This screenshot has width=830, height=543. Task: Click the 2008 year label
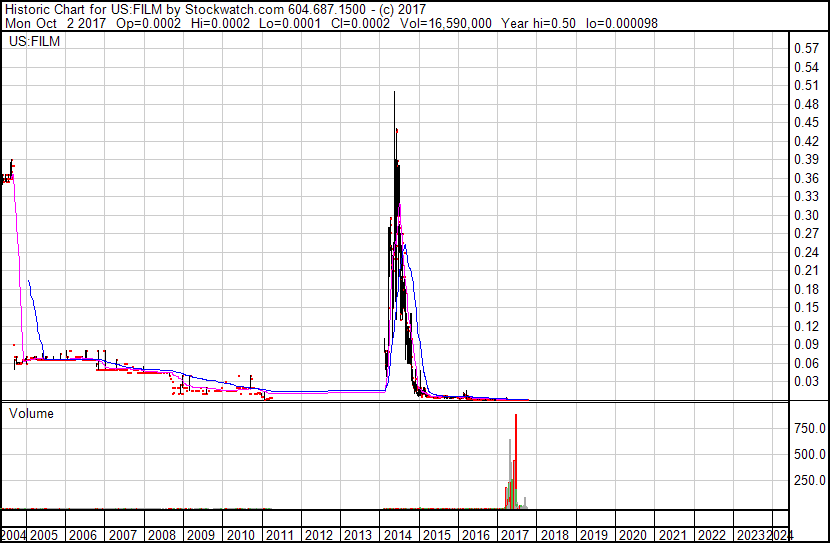(x=163, y=534)
